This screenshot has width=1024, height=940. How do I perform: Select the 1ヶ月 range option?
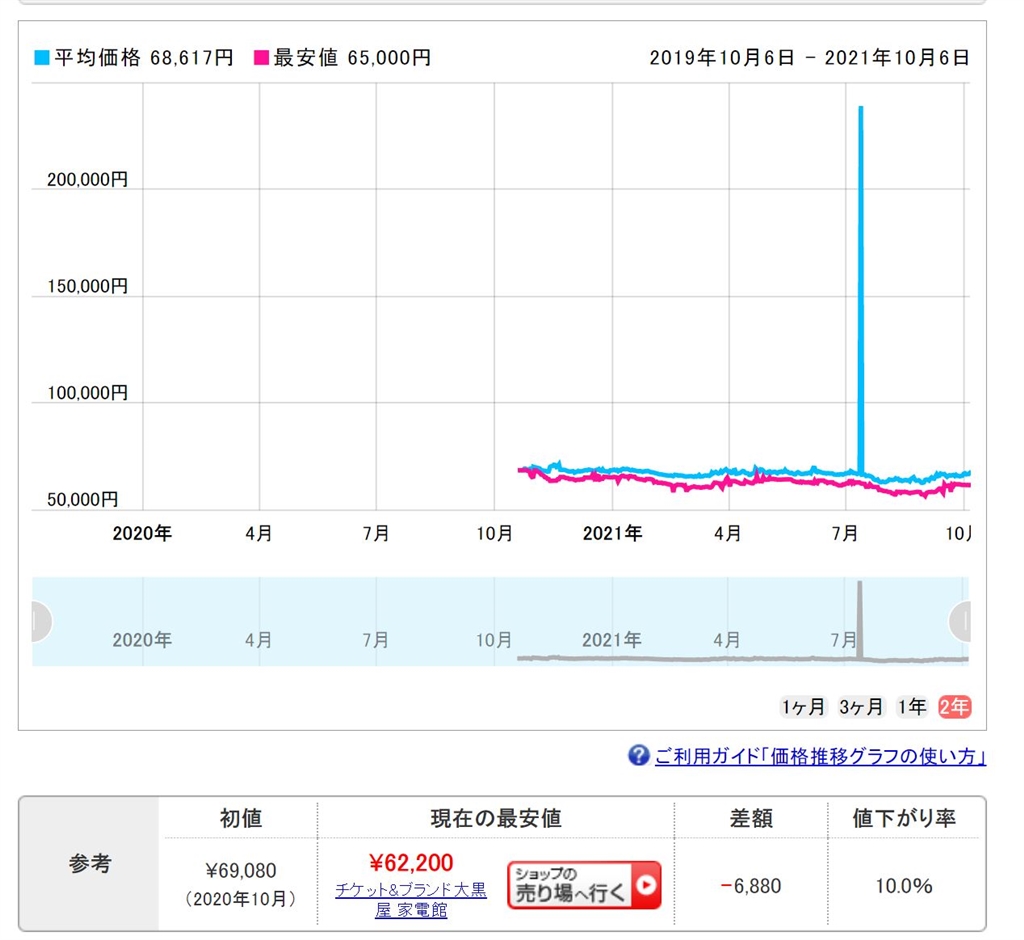(803, 707)
